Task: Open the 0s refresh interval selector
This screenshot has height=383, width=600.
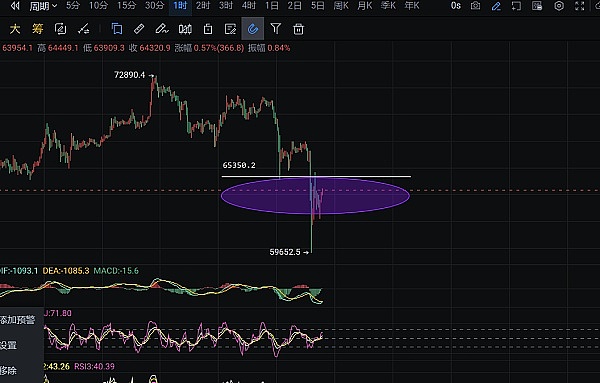Action: [455, 6]
